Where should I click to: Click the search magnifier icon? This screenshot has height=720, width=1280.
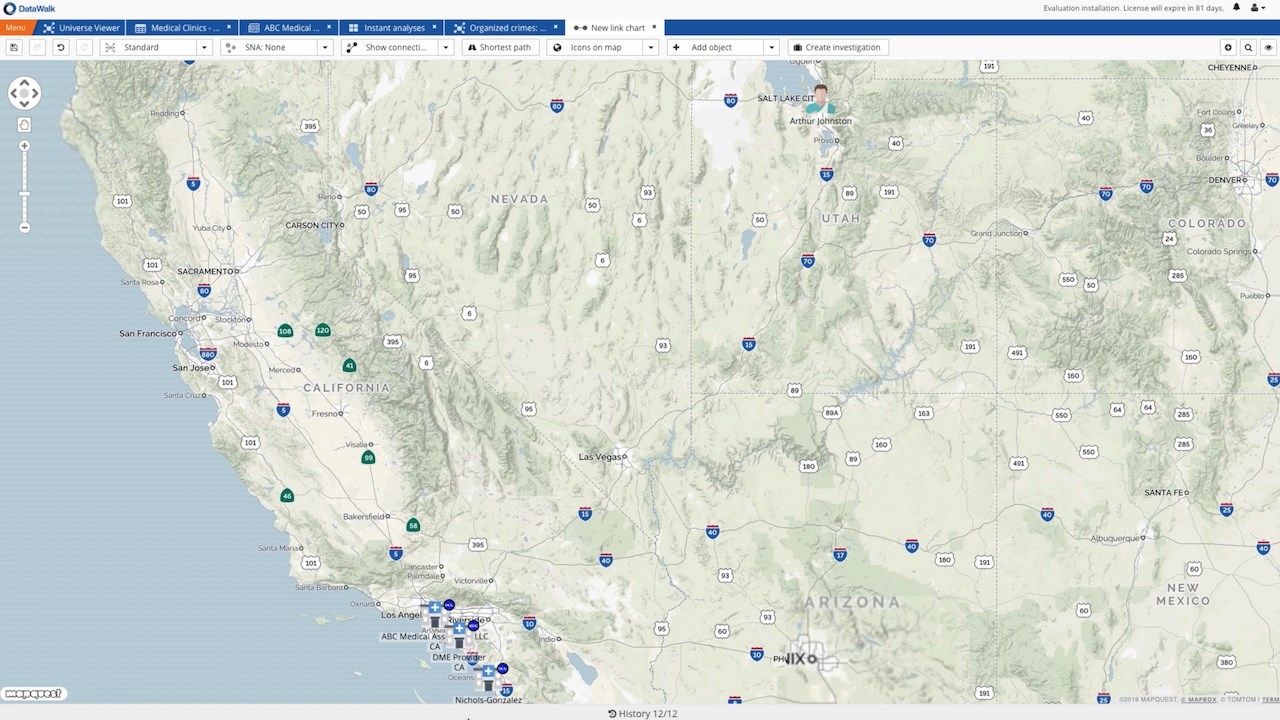[1248, 47]
